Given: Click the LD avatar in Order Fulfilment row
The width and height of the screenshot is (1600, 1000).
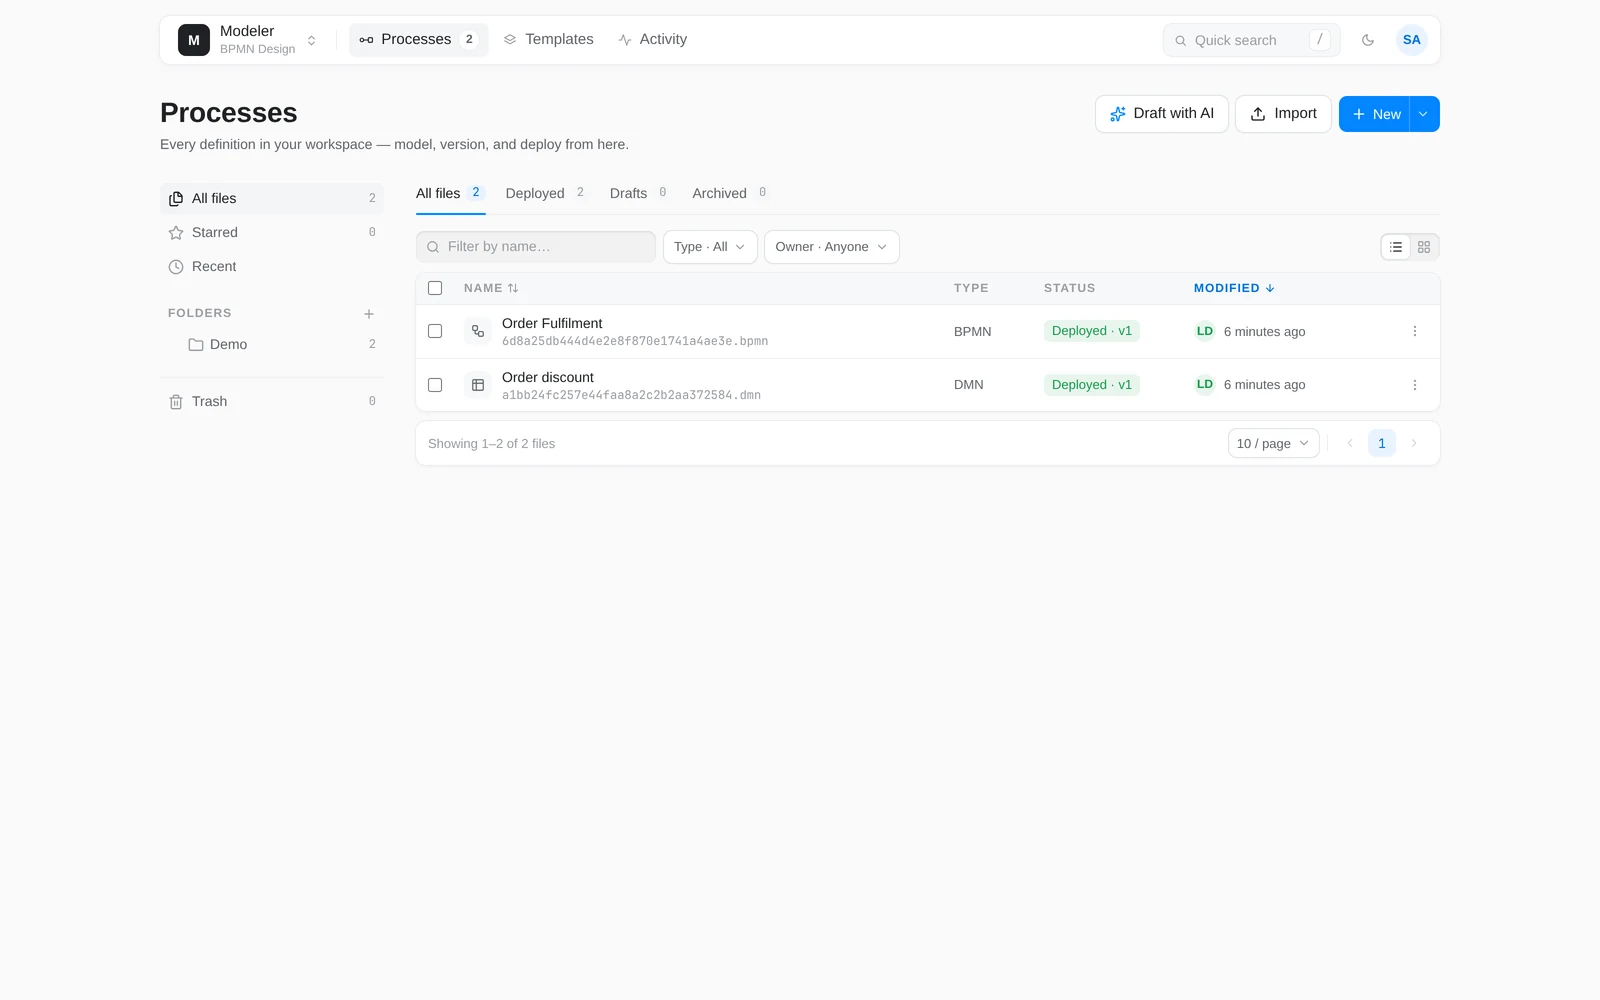Looking at the screenshot, I should click(1205, 331).
